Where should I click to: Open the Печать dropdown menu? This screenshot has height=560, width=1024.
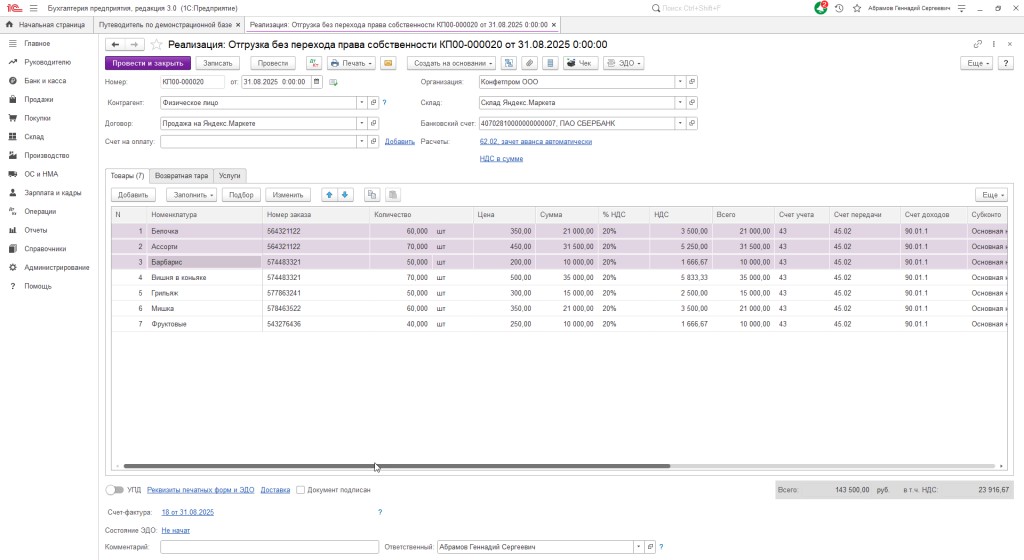pos(351,63)
